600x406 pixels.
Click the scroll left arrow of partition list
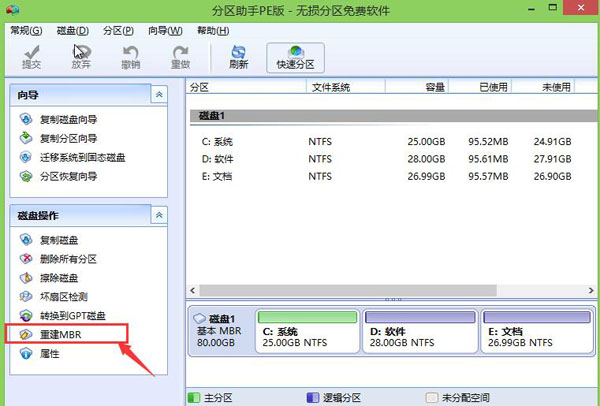coord(192,290)
